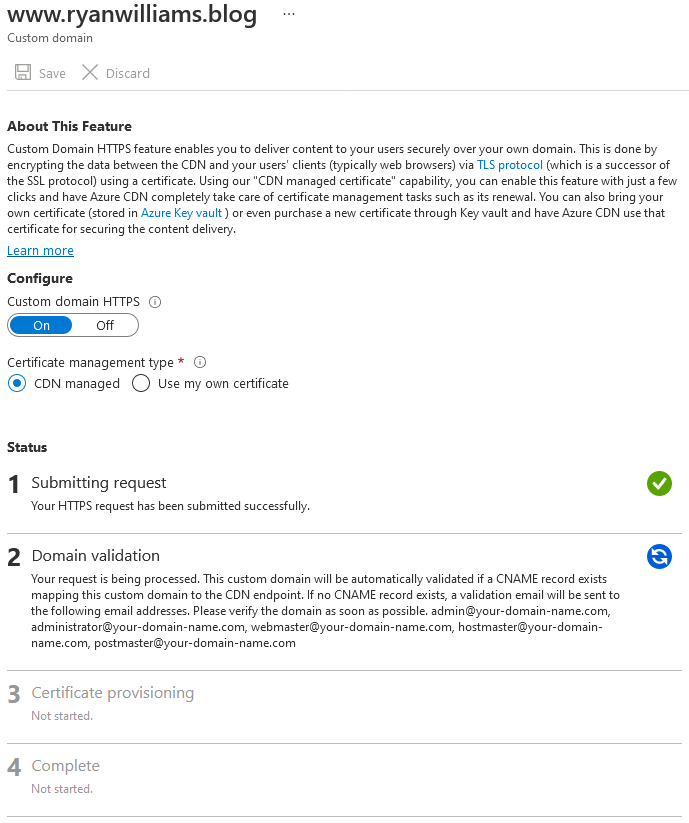This screenshot has height=823, width=689.
Task: Open the TLS protocol link
Action: tap(509, 164)
